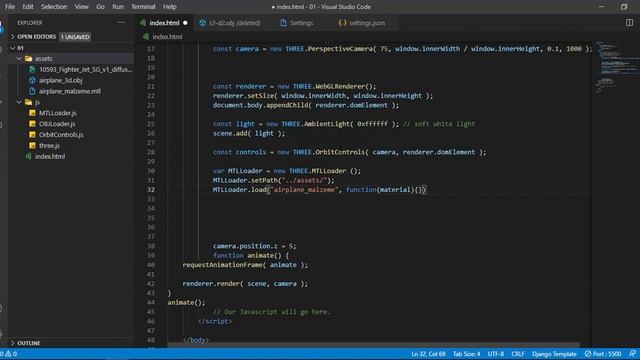Click line number 32 in gutter
640x360 pixels.
(151, 189)
